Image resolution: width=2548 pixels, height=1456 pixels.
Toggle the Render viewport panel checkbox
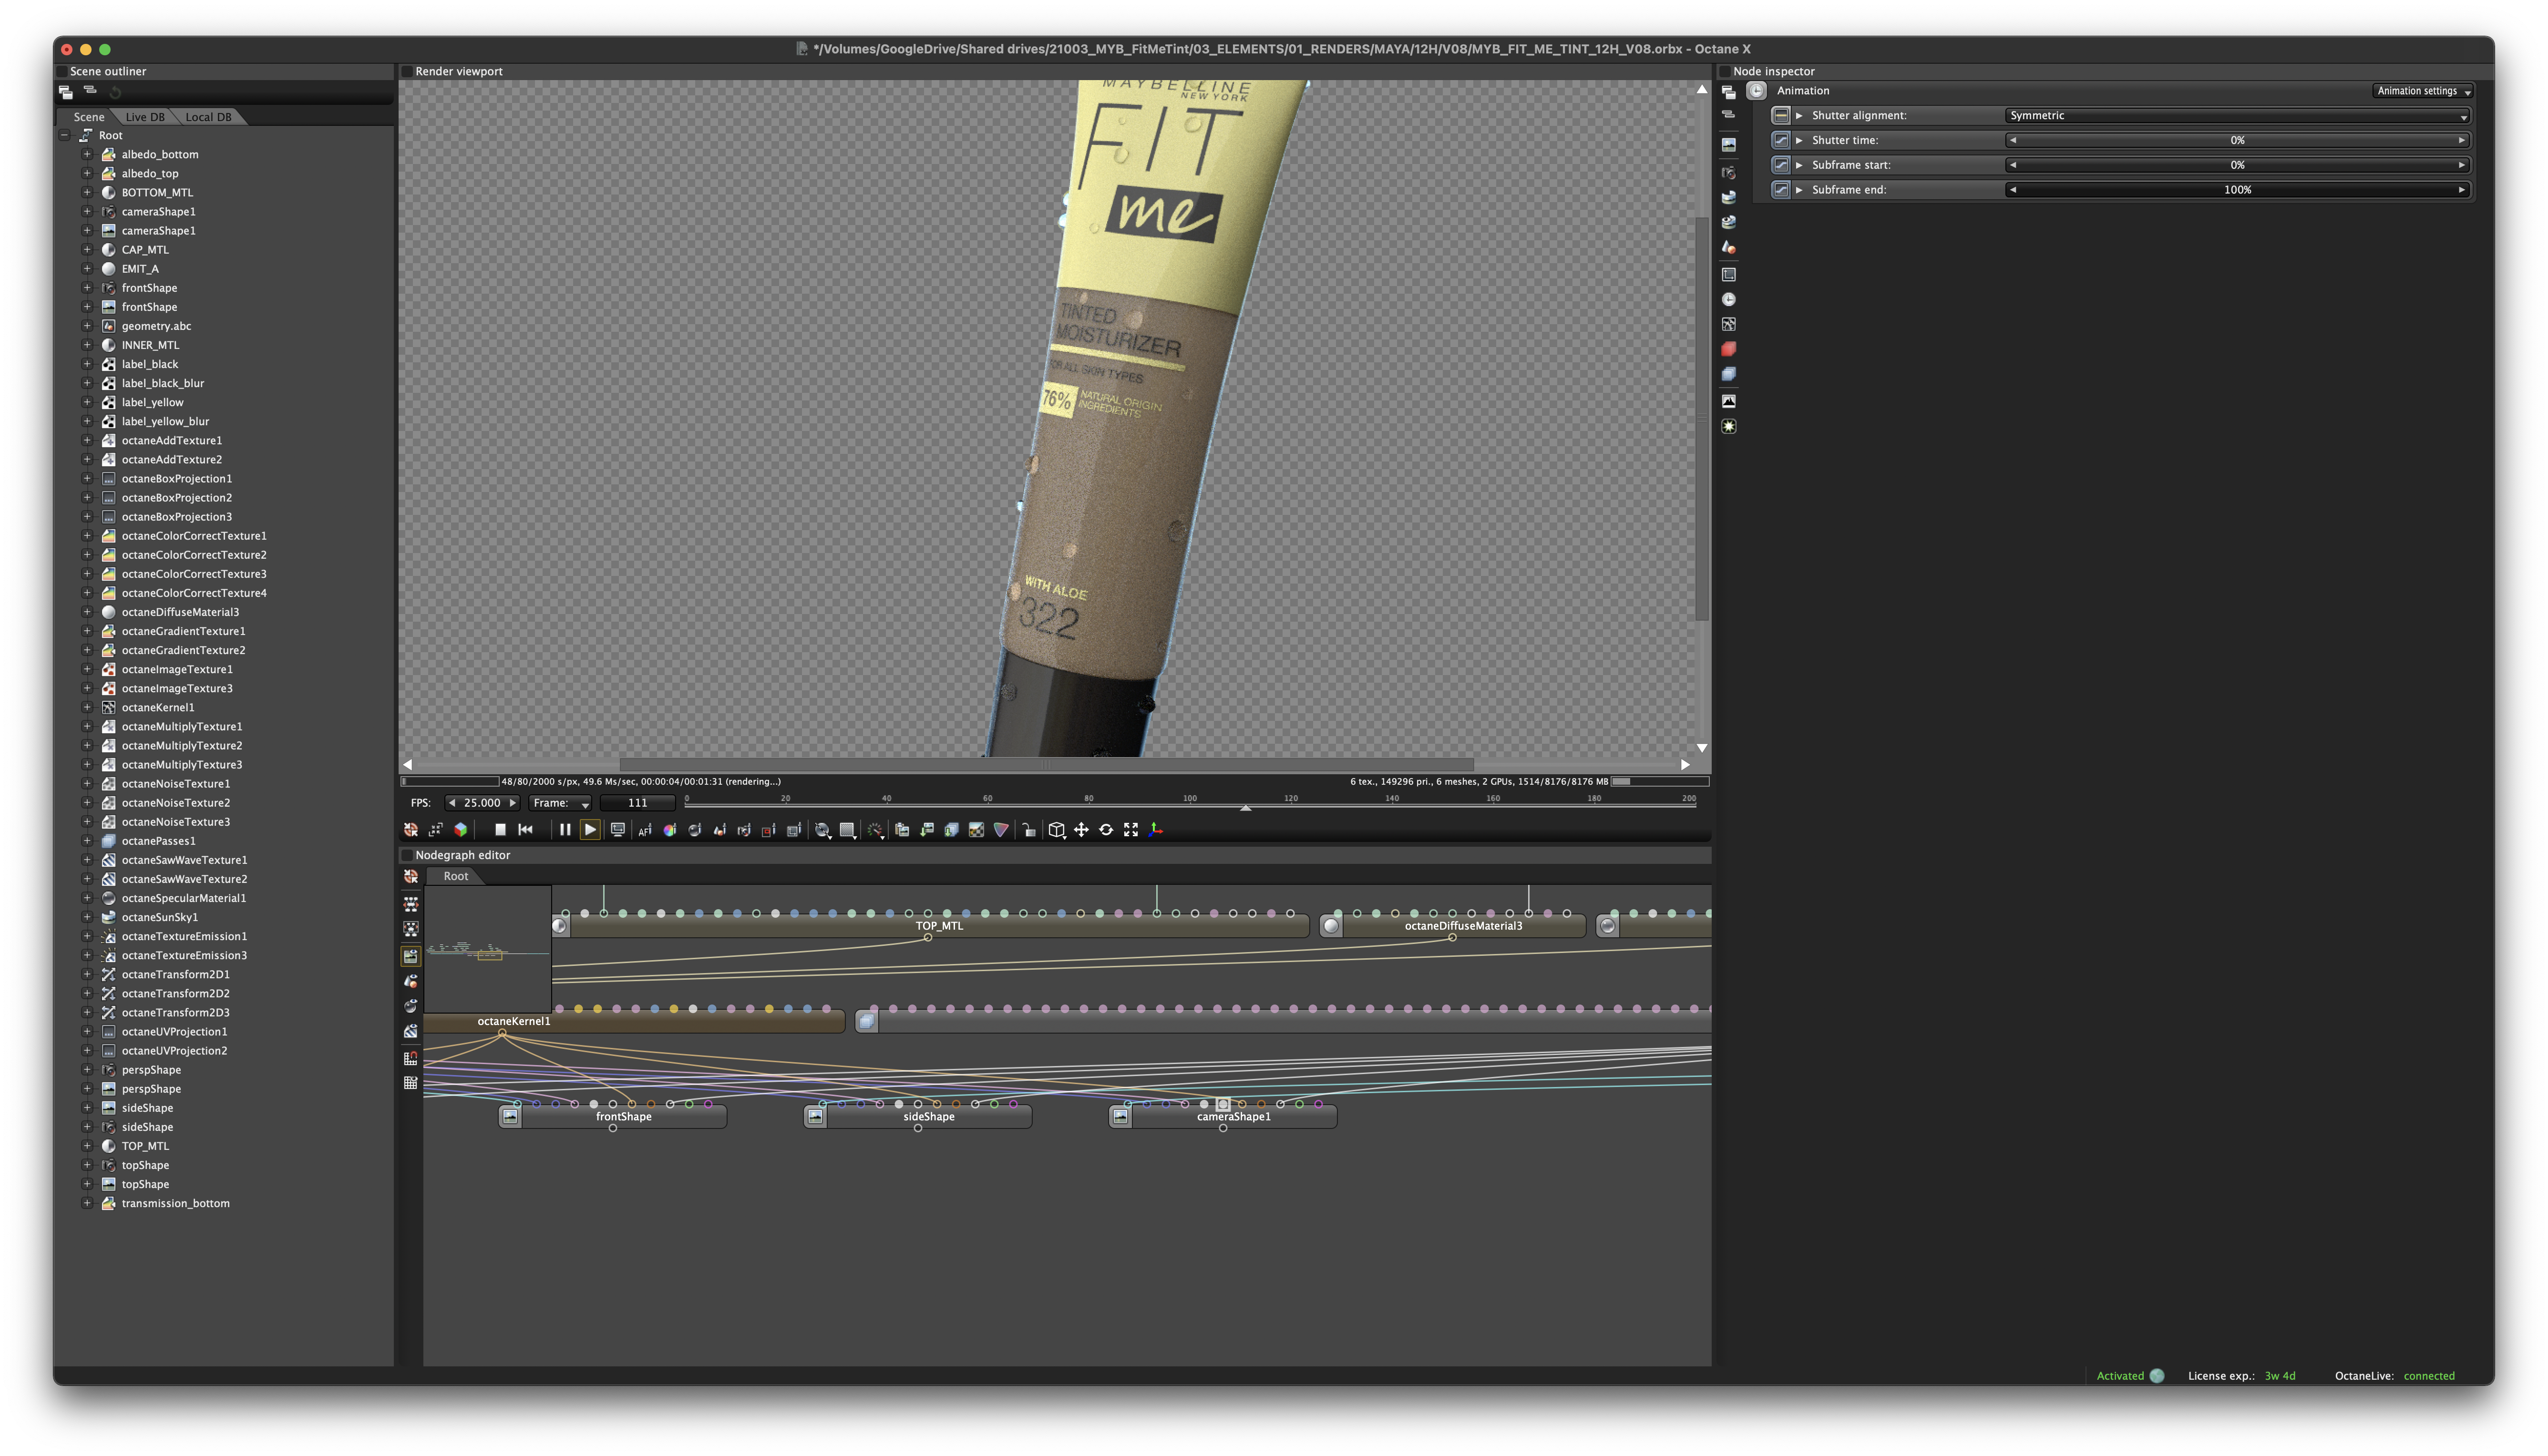pos(407,71)
